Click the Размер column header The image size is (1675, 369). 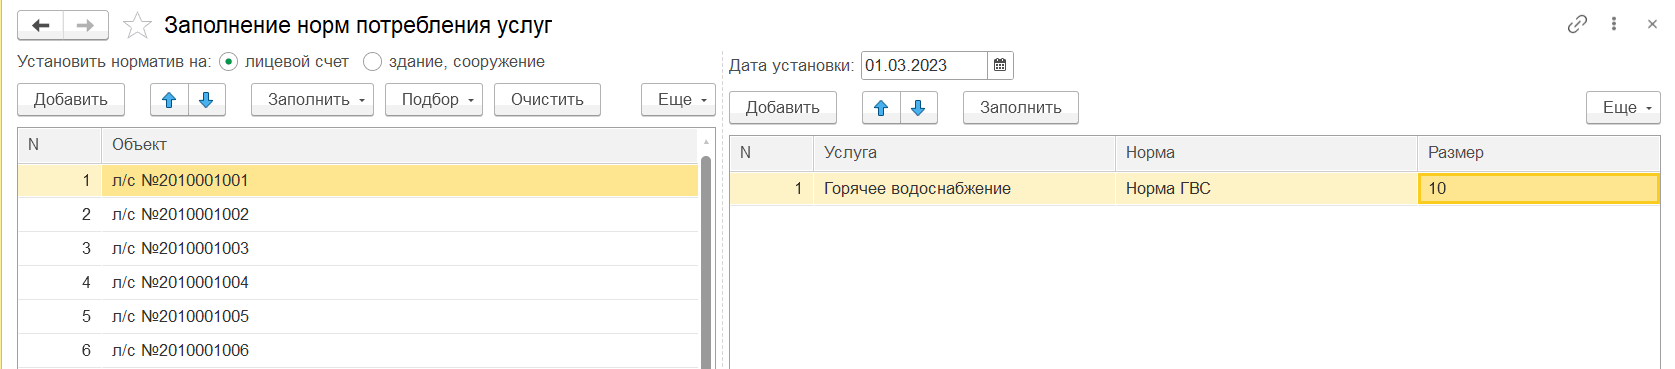point(1539,153)
